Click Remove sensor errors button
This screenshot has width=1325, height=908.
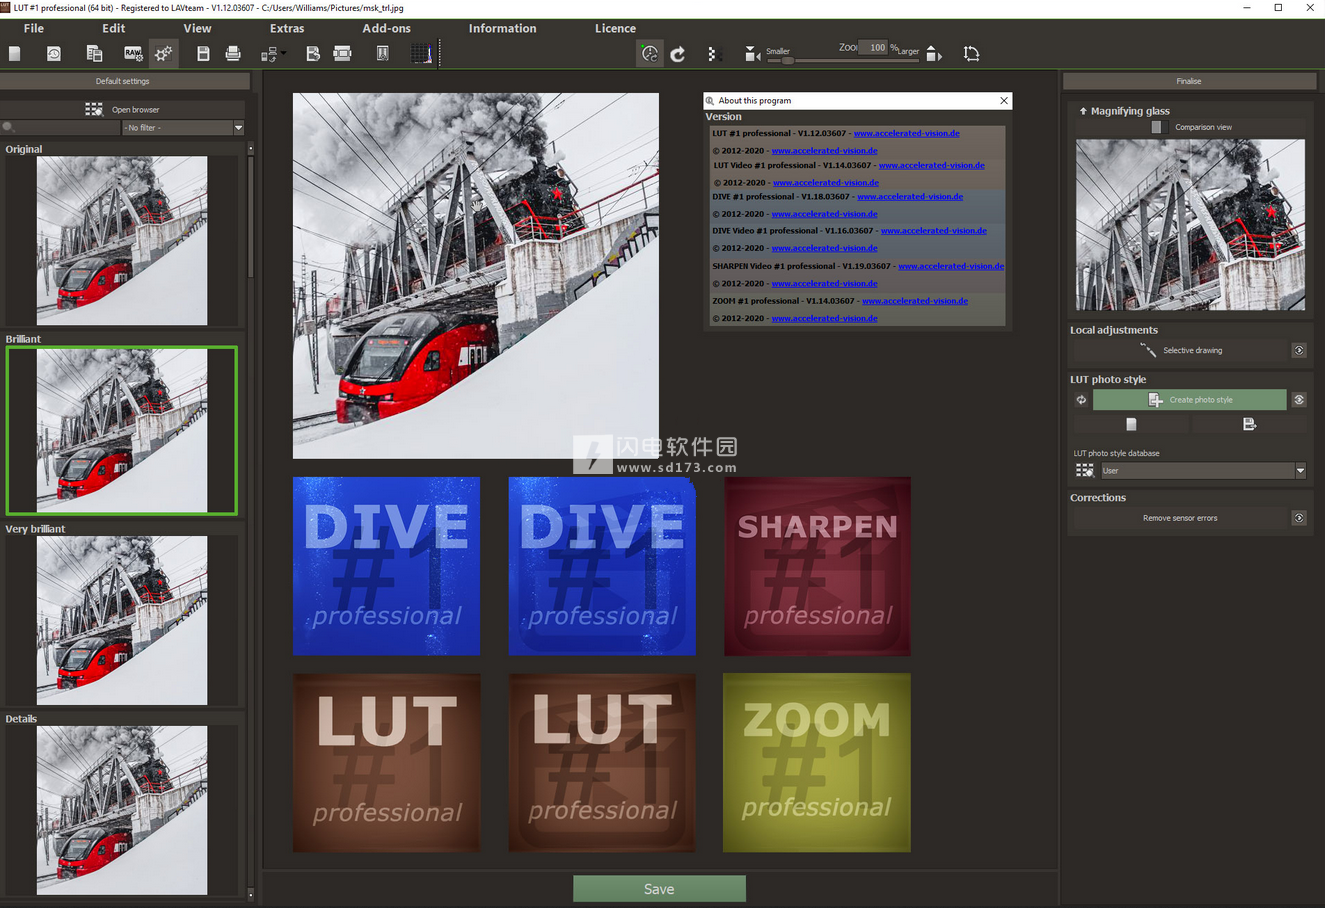click(x=1180, y=518)
